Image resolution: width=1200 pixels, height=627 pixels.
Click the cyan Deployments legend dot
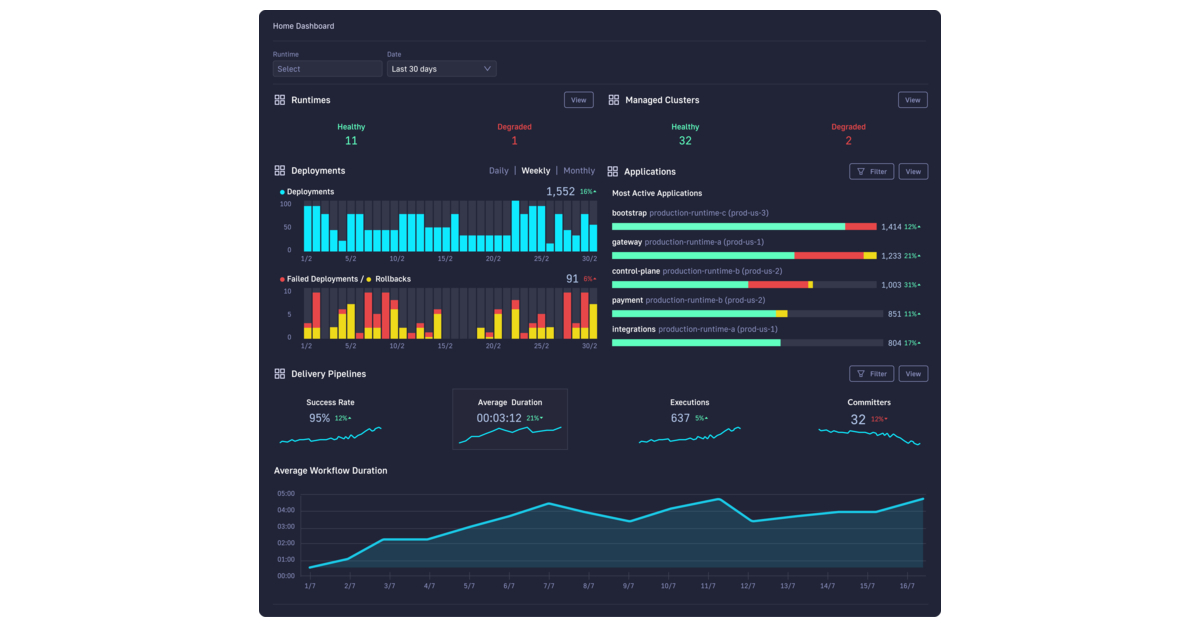coord(283,192)
